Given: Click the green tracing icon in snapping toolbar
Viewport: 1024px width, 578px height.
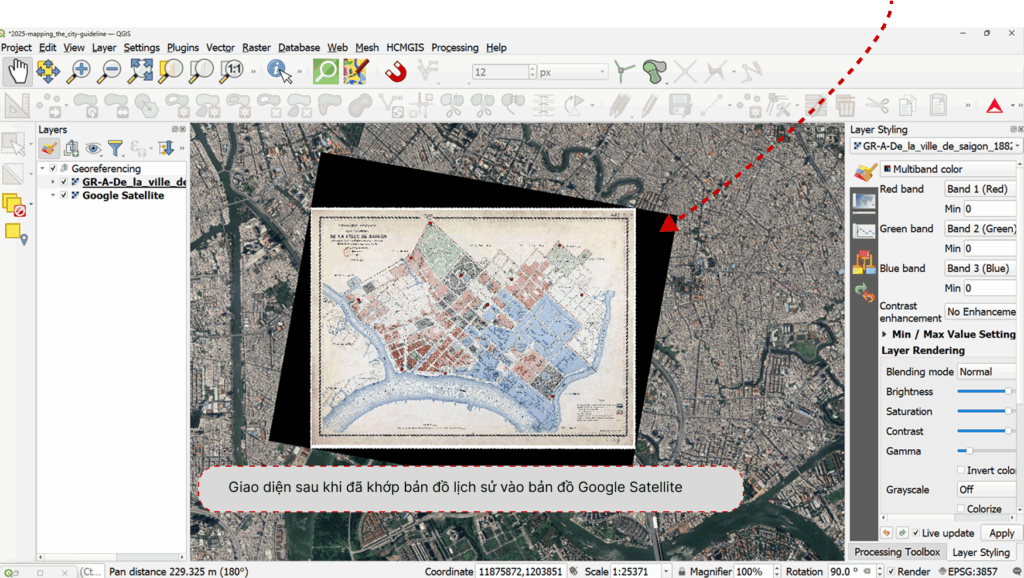Looking at the screenshot, I should coord(624,71).
